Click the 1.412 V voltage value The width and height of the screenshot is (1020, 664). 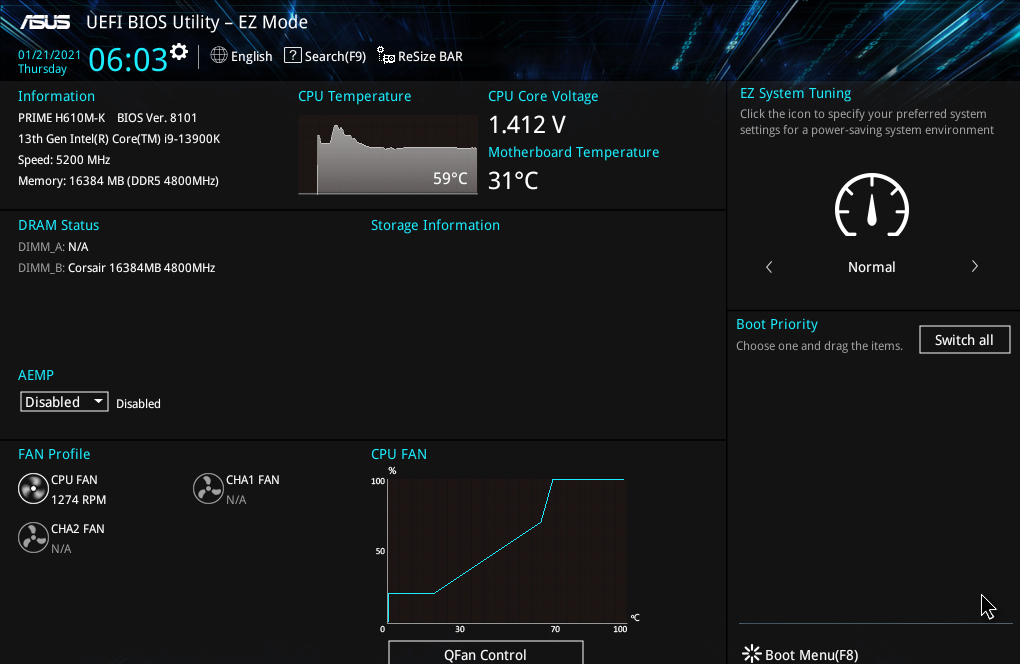click(x=527, y=124)
